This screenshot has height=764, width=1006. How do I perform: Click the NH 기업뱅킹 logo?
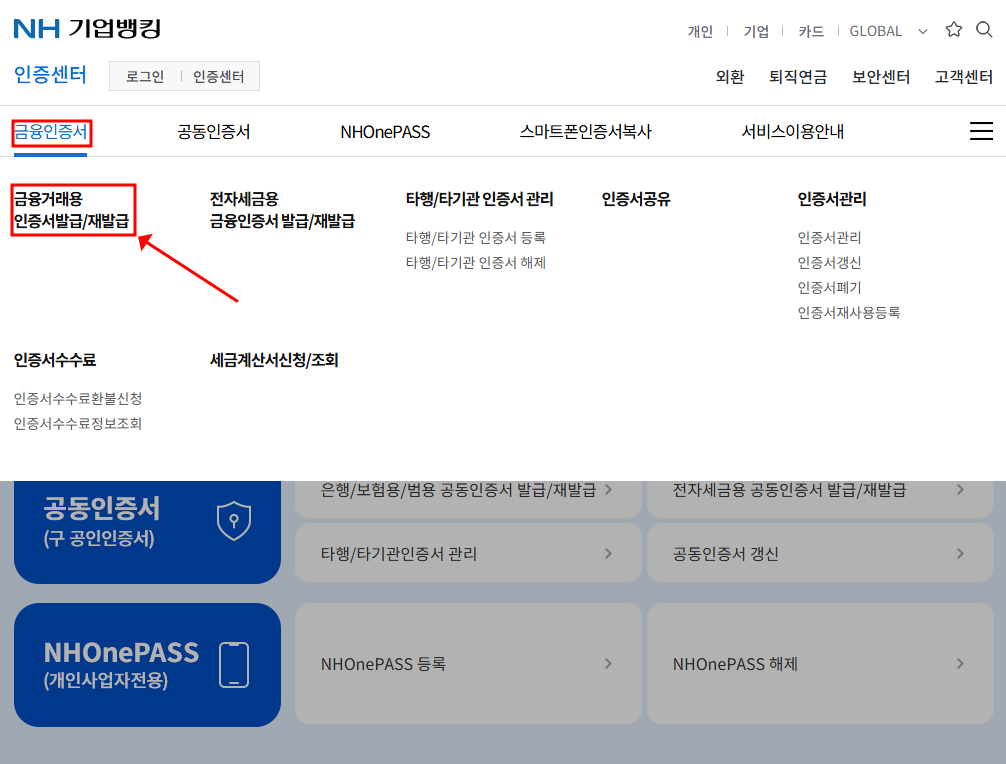point(87,28)
